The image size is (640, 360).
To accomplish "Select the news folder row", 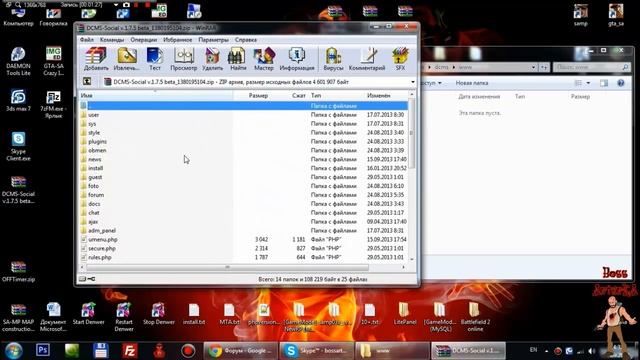I will coord(243,159).
